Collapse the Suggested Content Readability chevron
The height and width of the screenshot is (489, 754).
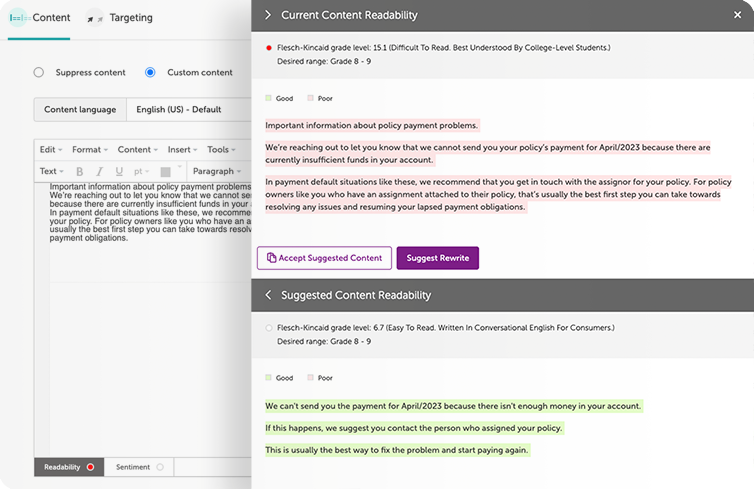tap(268, 295)
